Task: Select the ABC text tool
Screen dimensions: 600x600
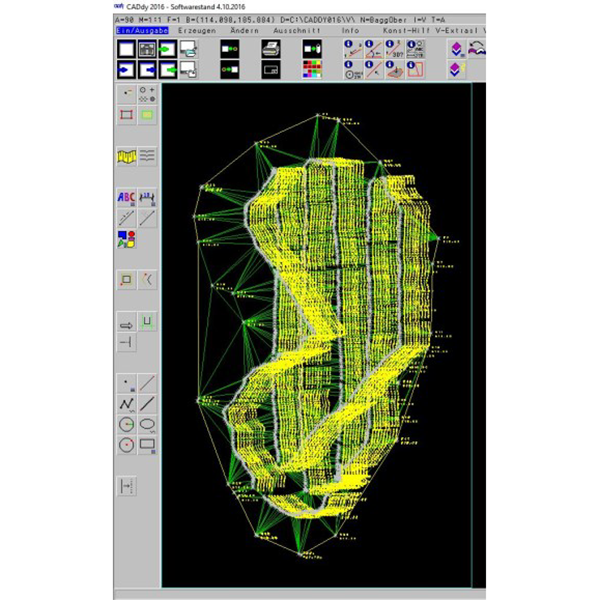Action: pos(127,197)
